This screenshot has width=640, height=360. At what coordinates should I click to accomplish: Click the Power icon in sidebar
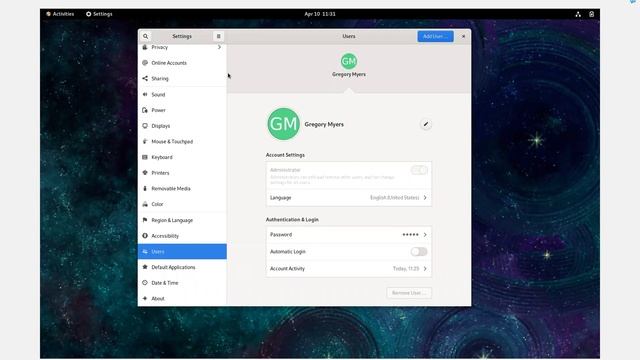point(145,110)
